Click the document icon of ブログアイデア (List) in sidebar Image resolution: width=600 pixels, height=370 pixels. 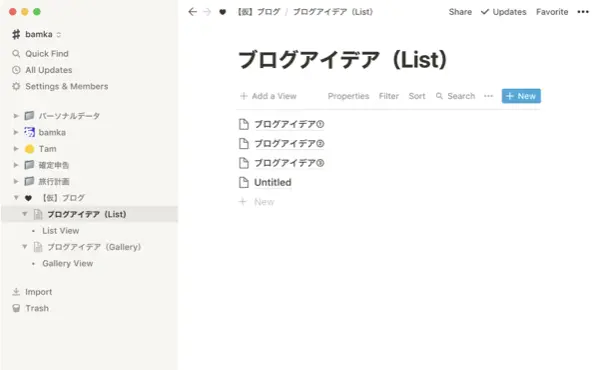[x=38, y=214]
